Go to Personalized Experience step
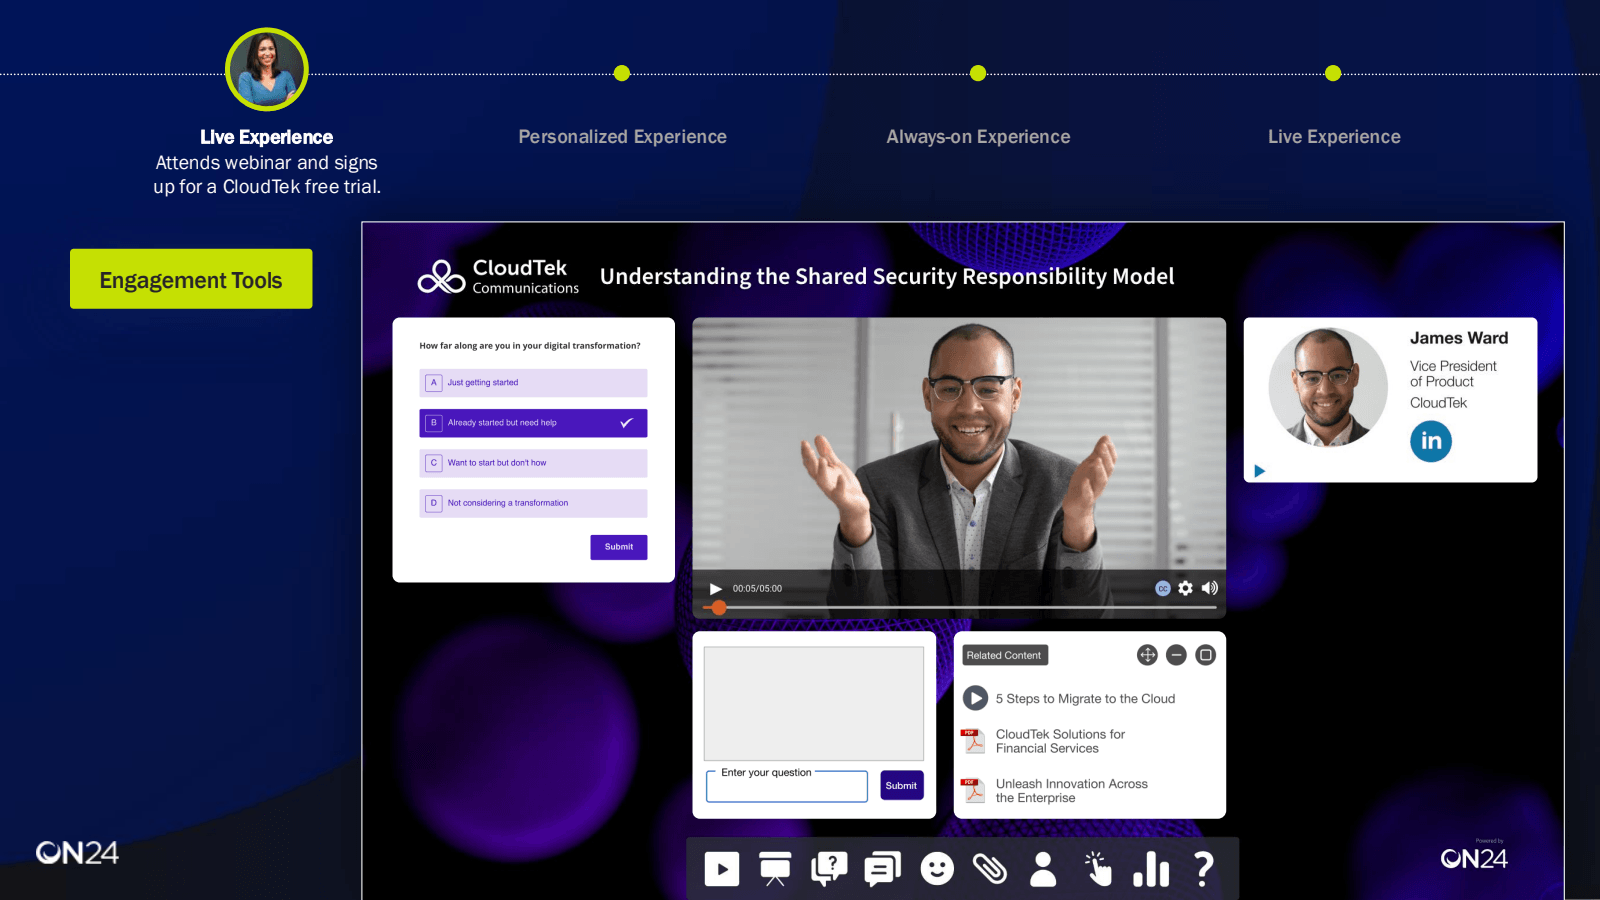 622,137
